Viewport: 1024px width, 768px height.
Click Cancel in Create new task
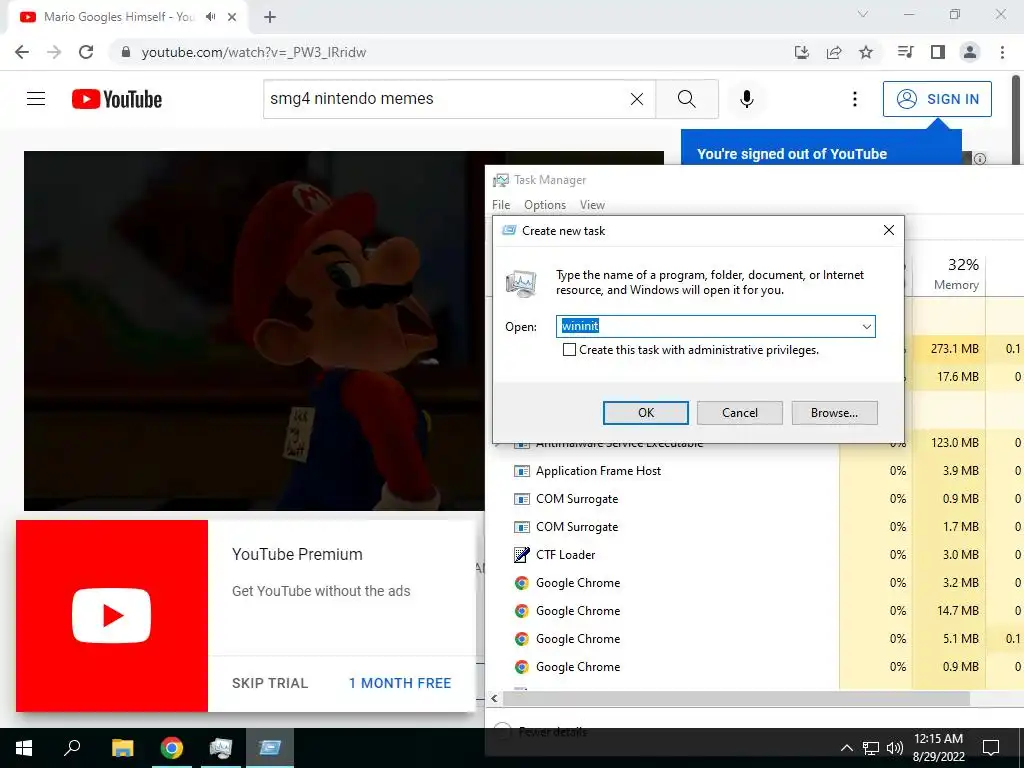click(x=740, y=413)
